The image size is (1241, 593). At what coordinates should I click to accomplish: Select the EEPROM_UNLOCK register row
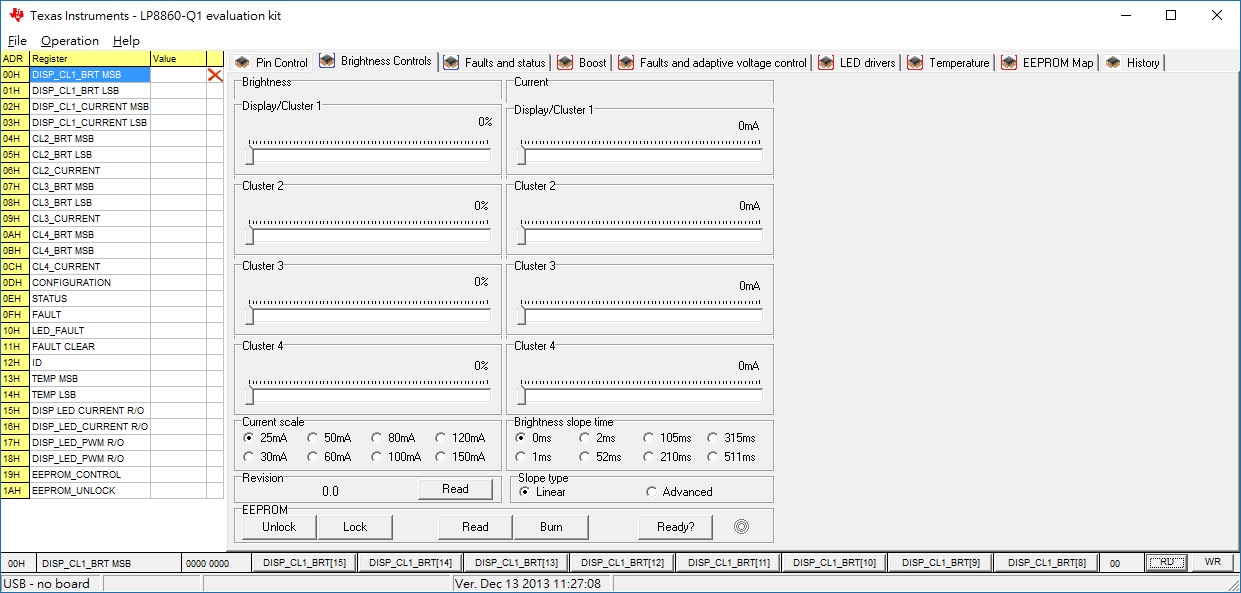[x=112, y=491]
